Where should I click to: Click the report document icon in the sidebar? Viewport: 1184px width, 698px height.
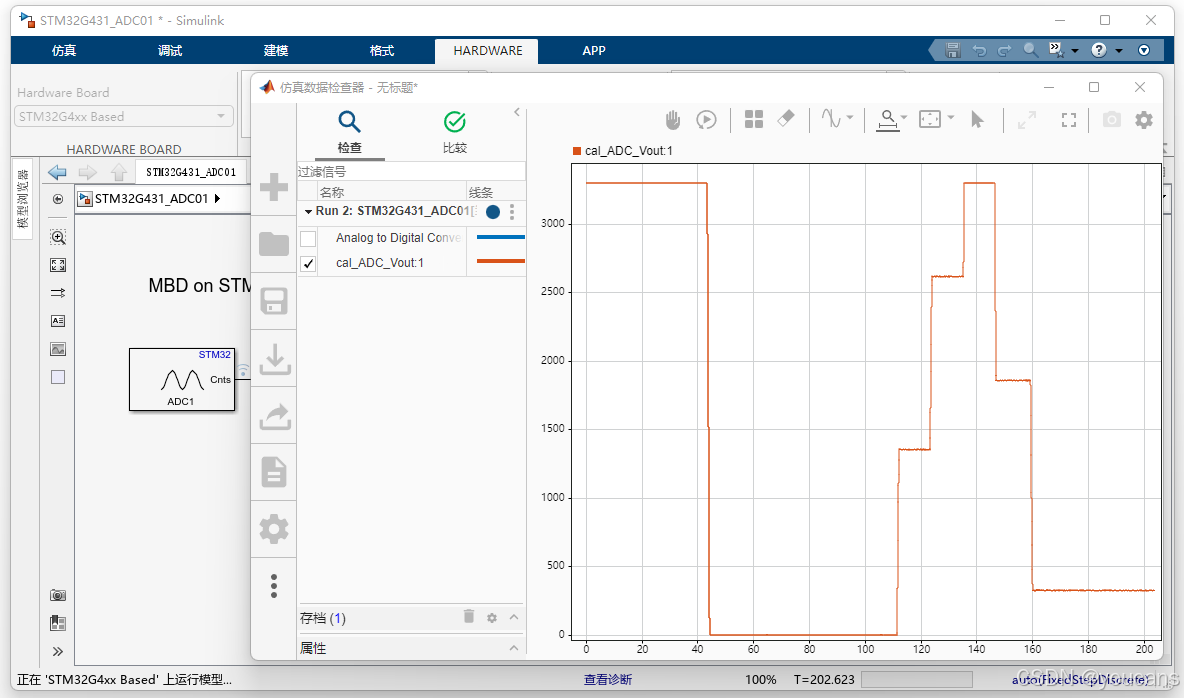(273, 472)
